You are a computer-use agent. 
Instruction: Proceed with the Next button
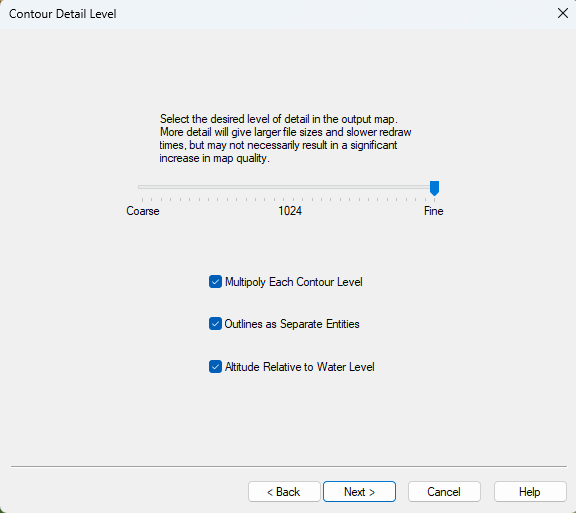point(359,492)
